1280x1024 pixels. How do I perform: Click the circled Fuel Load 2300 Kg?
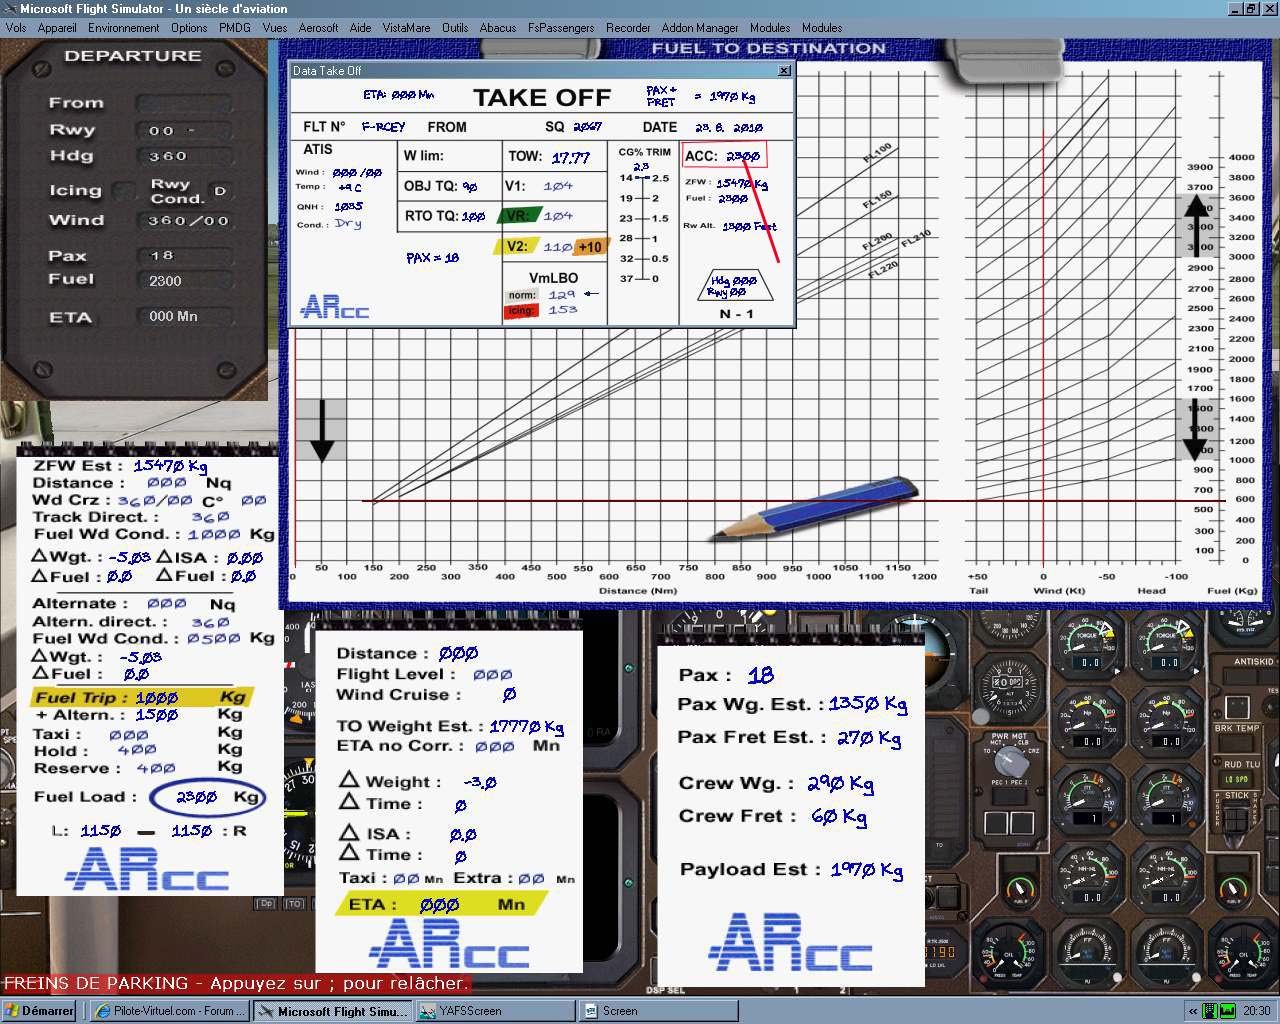coord(208,797)
